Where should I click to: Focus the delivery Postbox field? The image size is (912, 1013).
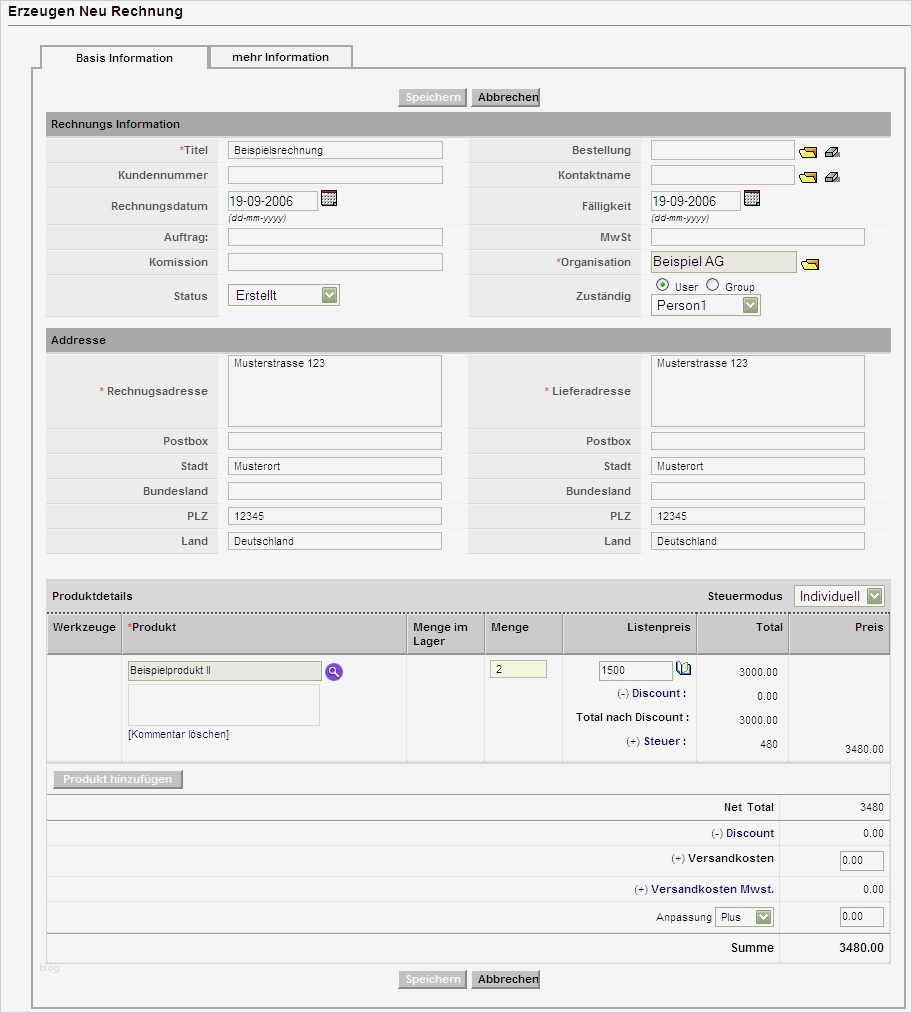coord(758,441)
